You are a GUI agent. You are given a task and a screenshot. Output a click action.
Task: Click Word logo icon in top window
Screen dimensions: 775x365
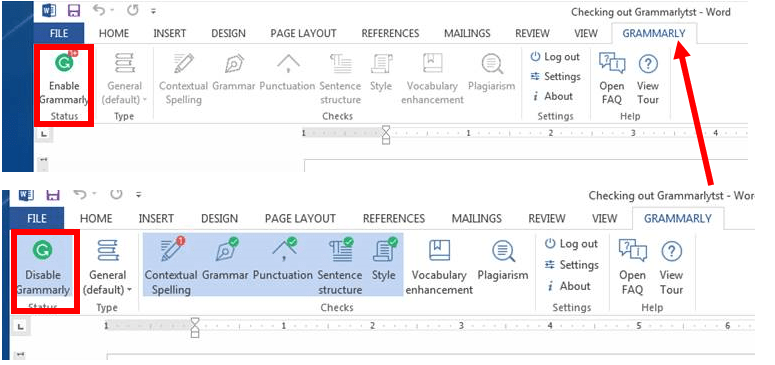(49, 10)
